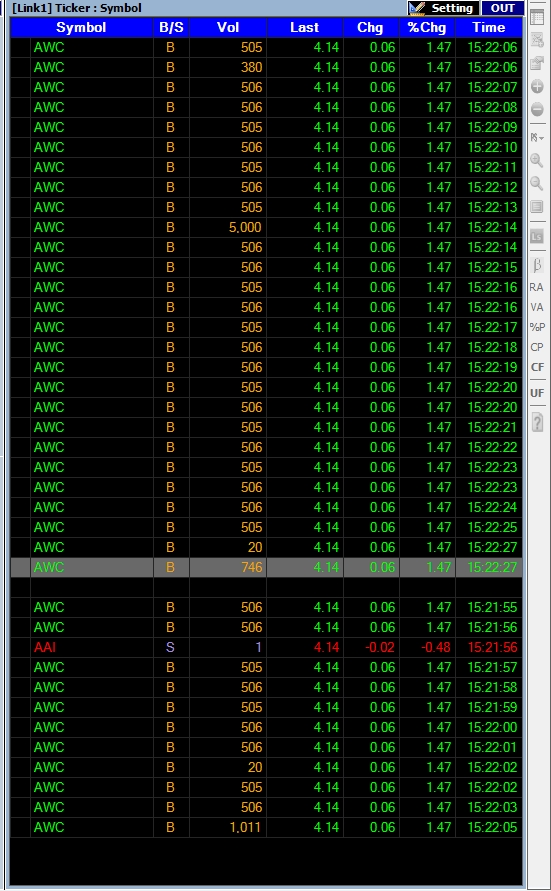551x891 pixels.
Task: Select the highlighted AWC row with volume 746
Action: (x=266, y=567)
